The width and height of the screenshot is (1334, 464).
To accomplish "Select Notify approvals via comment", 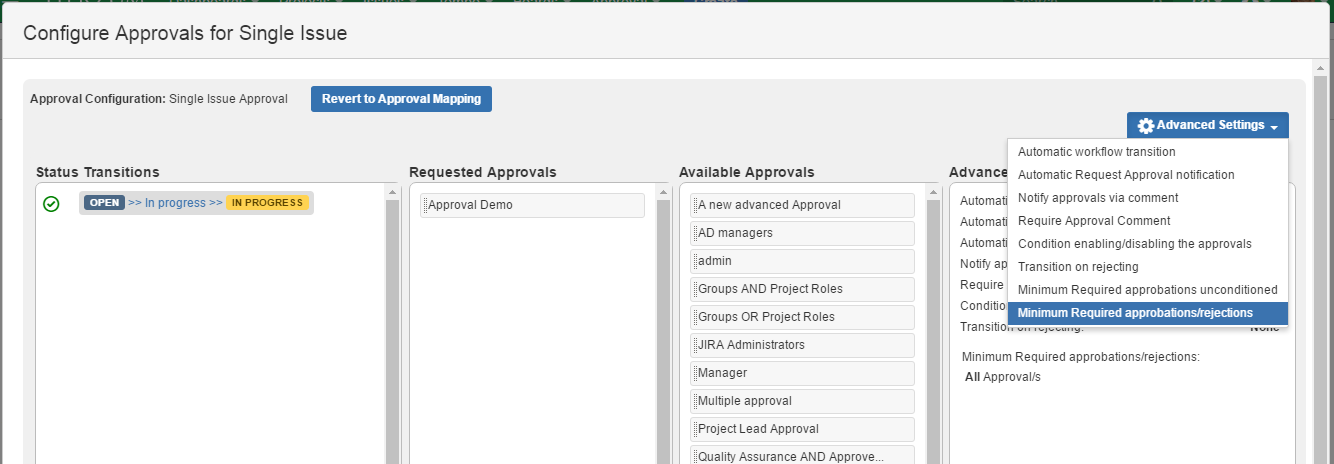I will pos(1097,198).
